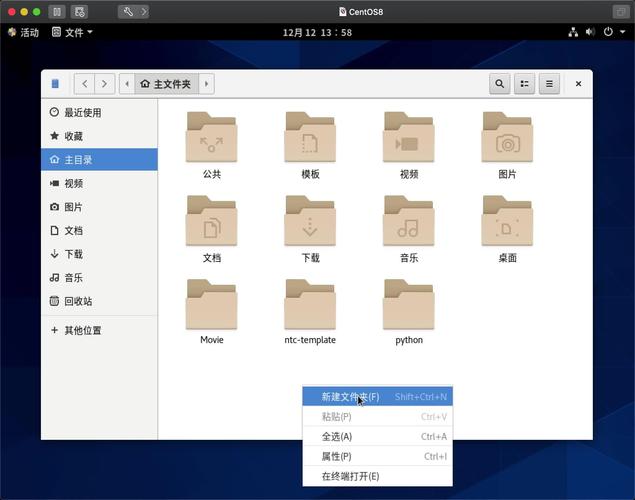The width and height of the screenshot is (635, 500).
Task: Choose 全选(A) from context menu
Action: tap(377, 436)
